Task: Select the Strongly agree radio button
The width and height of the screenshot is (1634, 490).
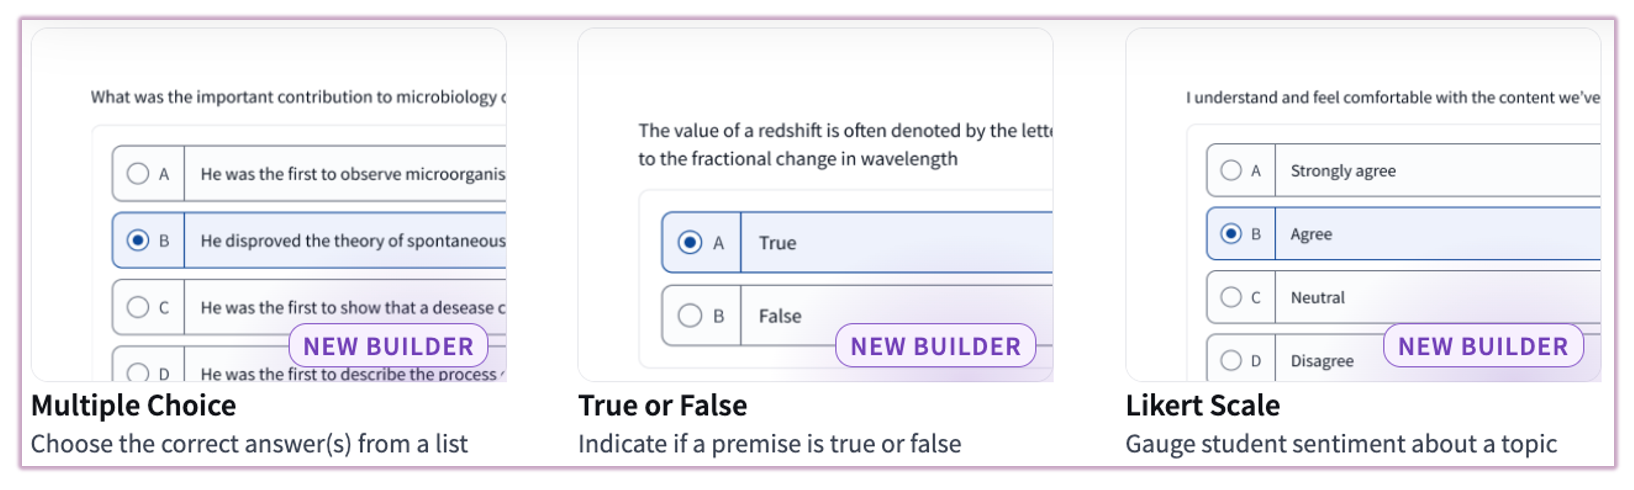Action: pos(1231,171)
